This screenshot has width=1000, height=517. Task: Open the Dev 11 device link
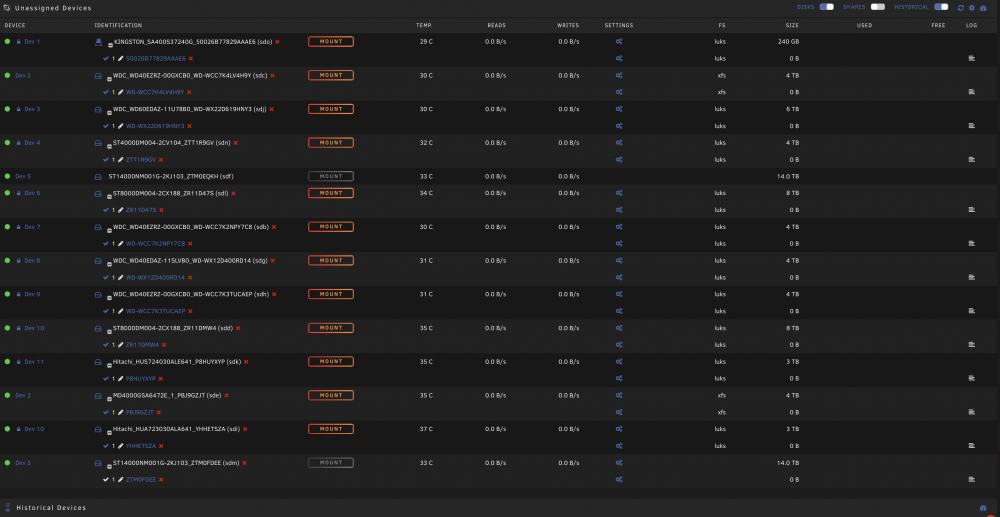pyautogui.click(x=34, y=361)
